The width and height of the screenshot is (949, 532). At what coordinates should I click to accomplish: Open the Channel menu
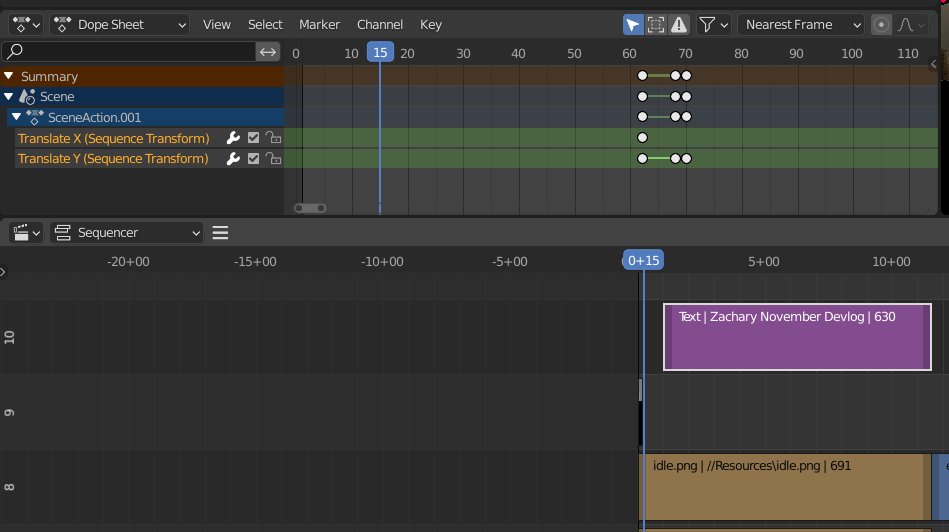pos(379,25)
